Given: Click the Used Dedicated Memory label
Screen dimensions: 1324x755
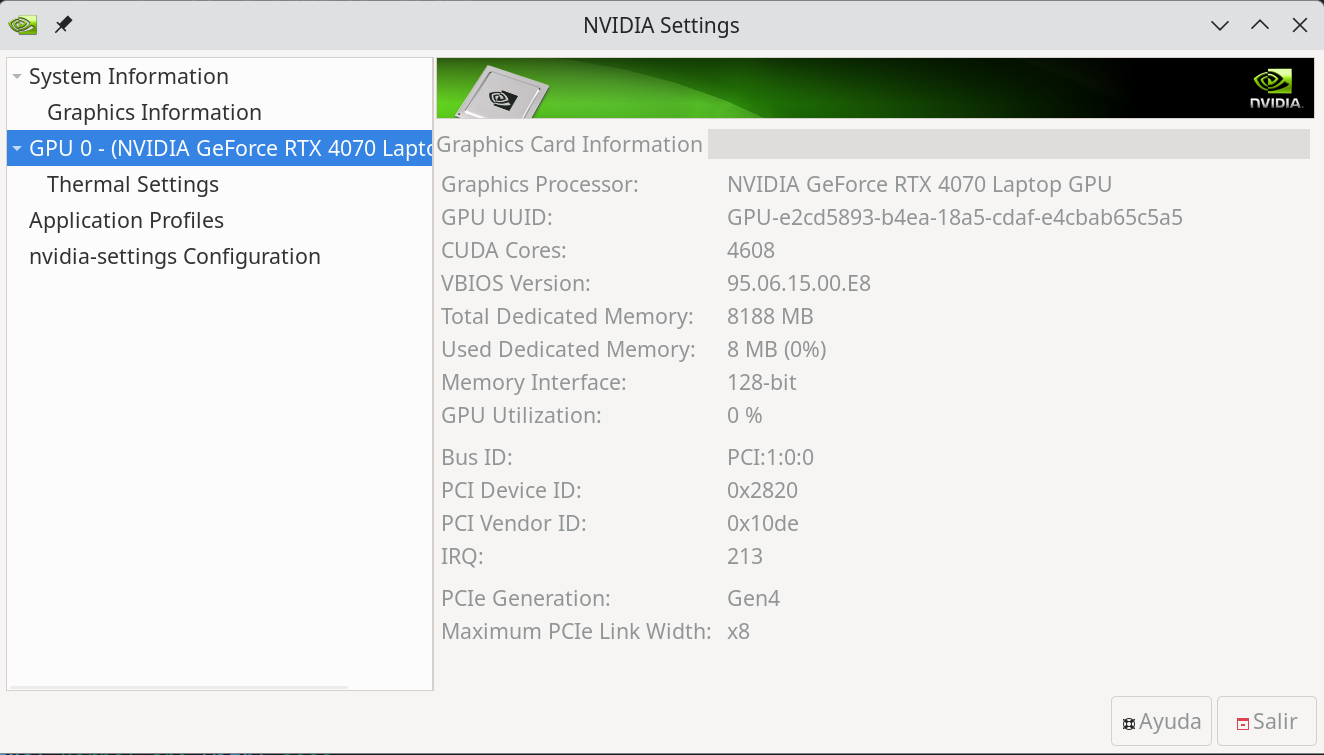Looking at the screenshot, I should point(568,349).
